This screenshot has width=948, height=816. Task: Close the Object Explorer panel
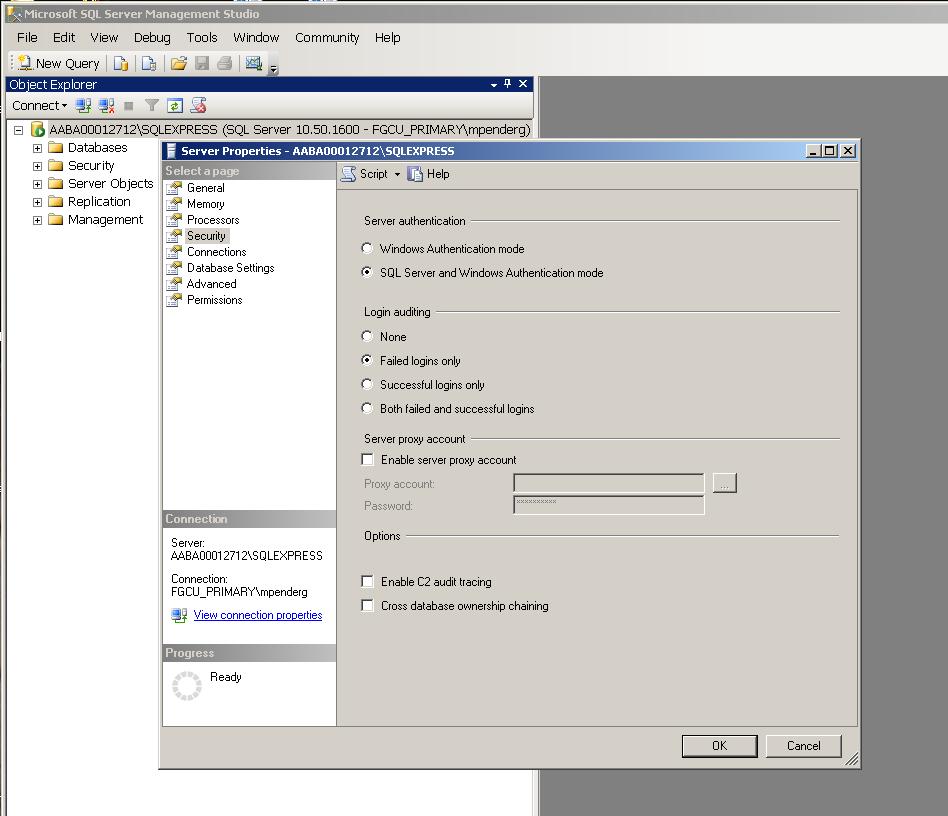[x=523, y=84]
